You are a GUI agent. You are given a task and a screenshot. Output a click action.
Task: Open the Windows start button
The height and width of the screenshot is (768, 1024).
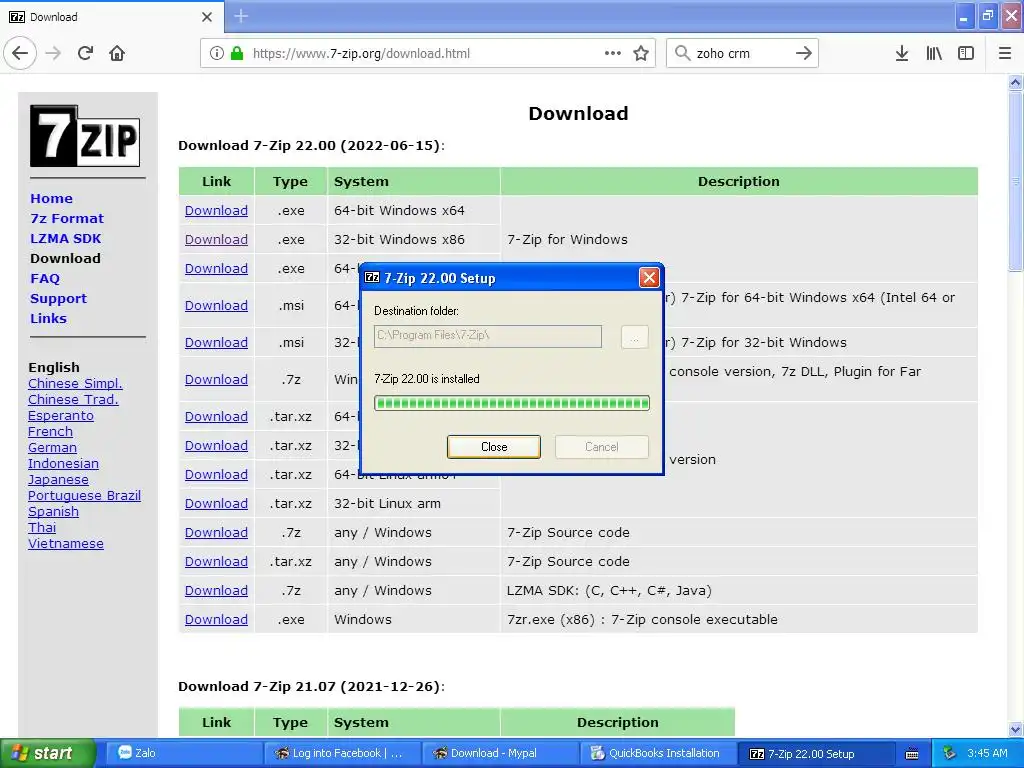[x=48, y=753]
